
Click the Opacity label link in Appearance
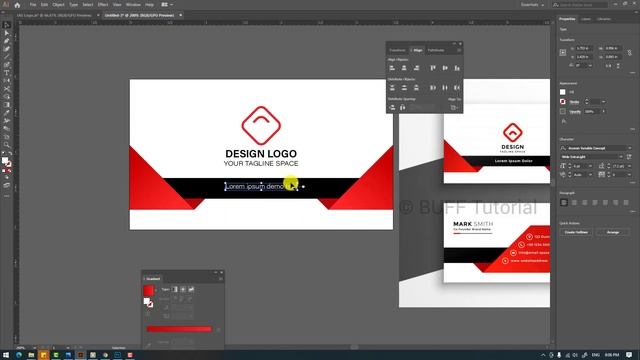[575, 111]
